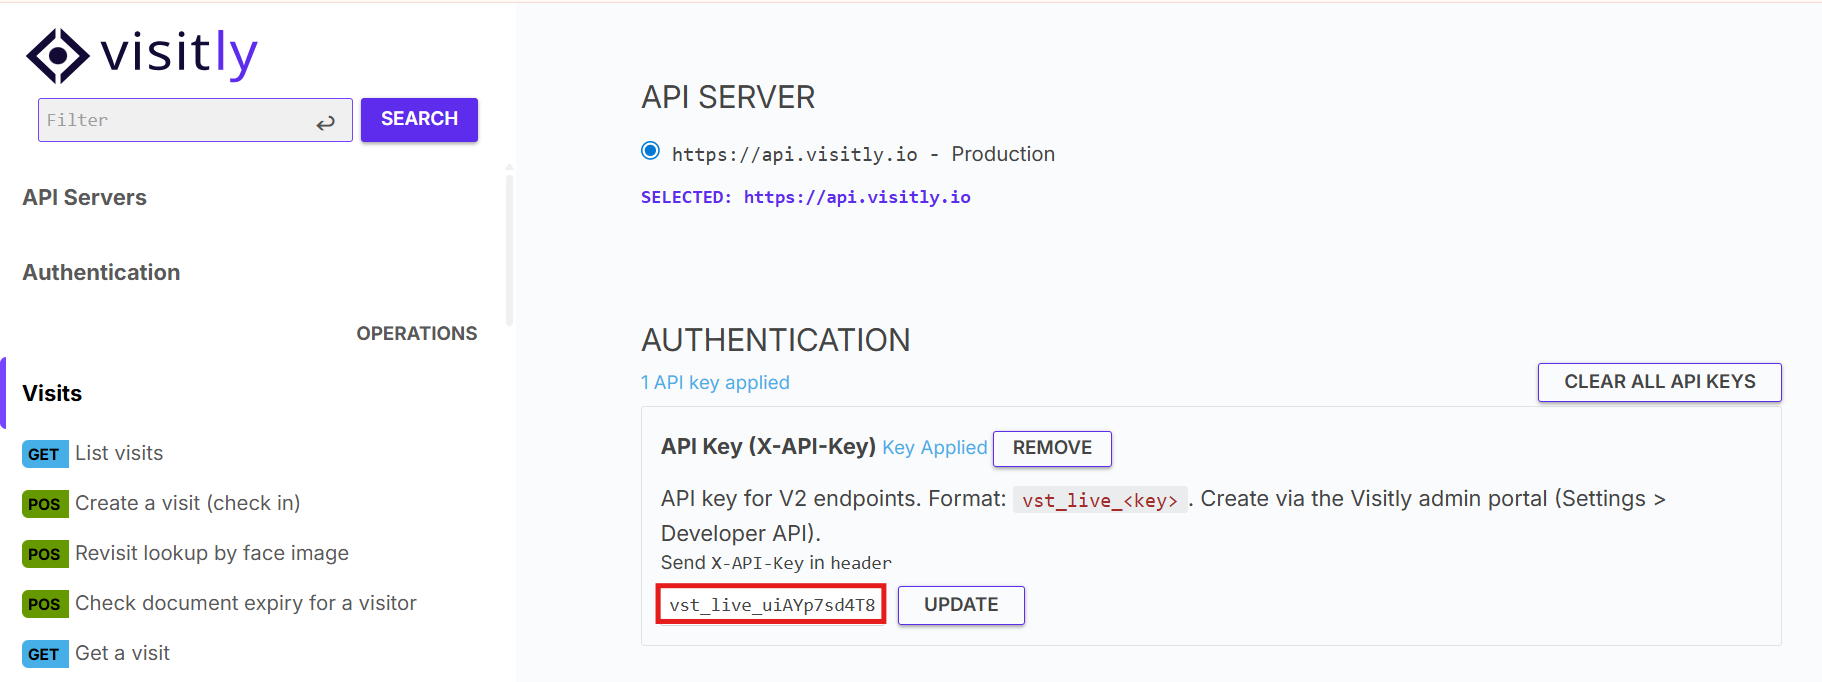This screenshot has height=682, width=1822.
Task: Open Create a visit (check in) endpoint
Action: (188, 503)
